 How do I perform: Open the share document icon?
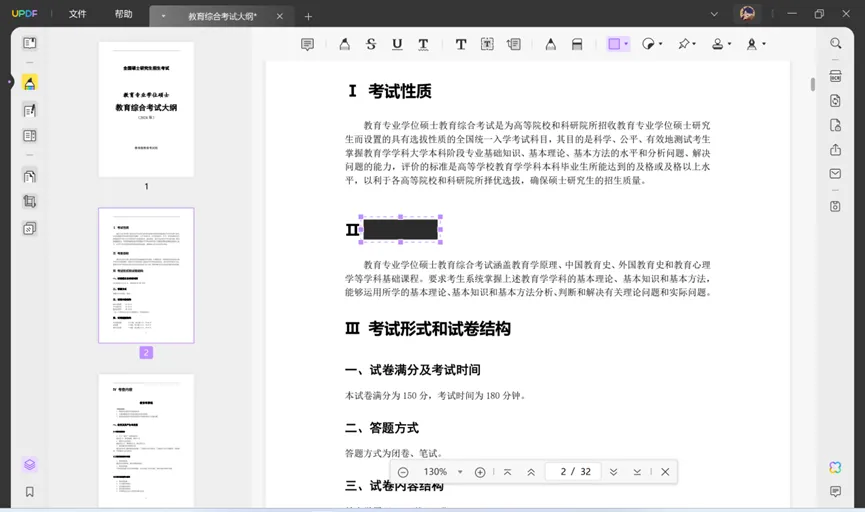(835, 150)
